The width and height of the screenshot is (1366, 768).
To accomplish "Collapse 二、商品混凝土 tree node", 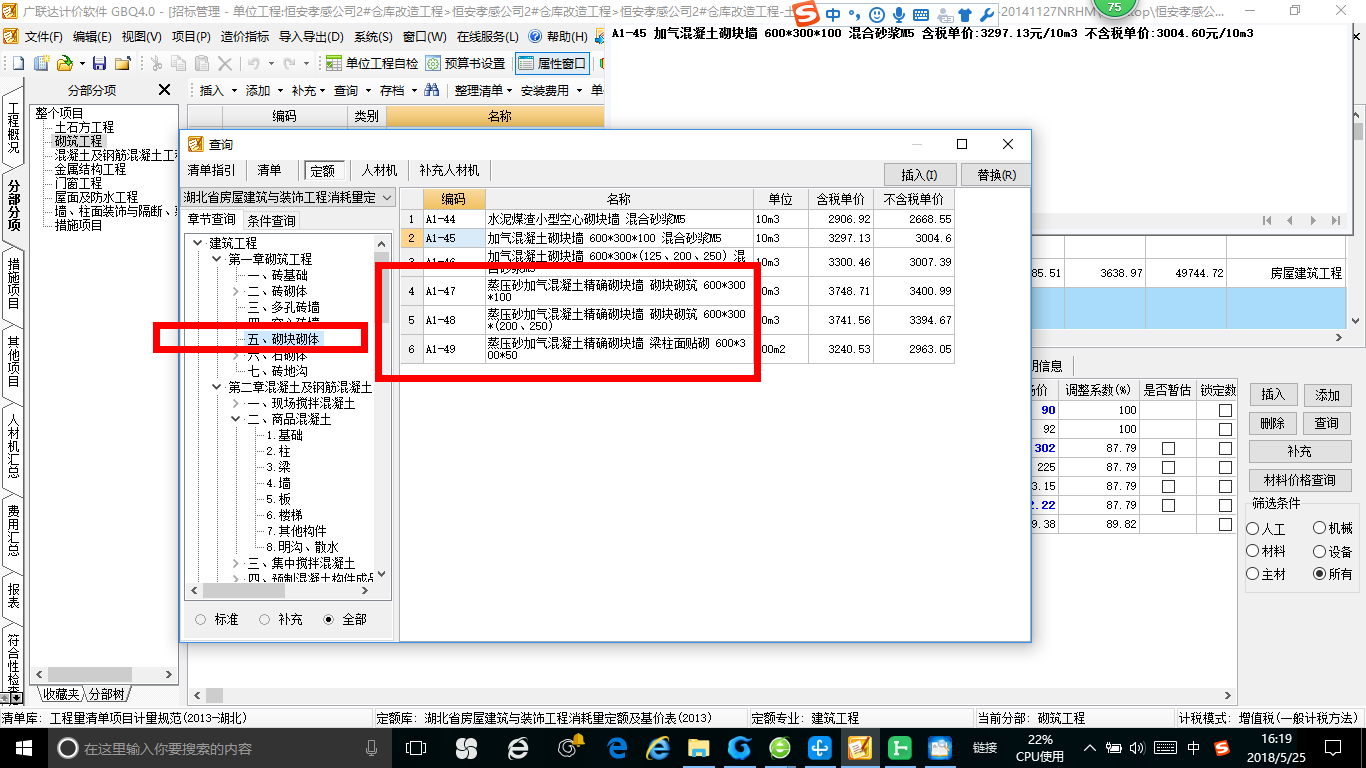I will click(x=237, y=419).
